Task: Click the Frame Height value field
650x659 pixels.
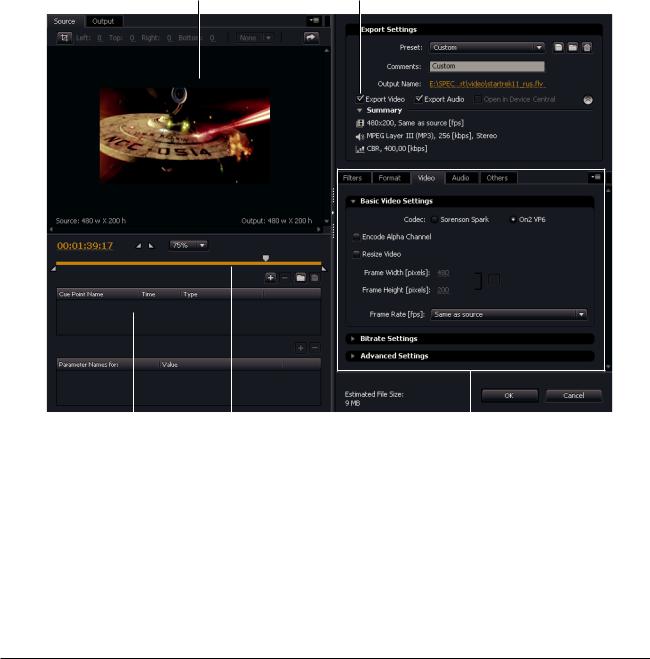Action: pos(443,290)
